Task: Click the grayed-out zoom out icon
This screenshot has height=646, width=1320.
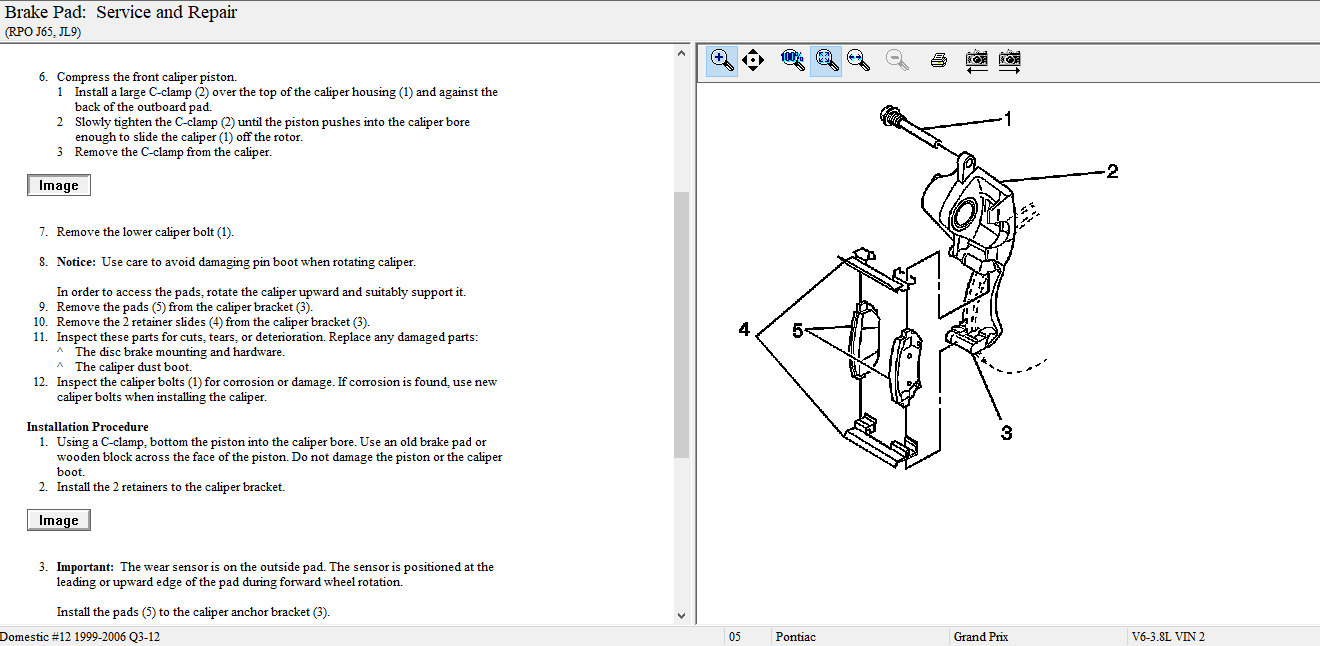Action: (x=897, y=60)
